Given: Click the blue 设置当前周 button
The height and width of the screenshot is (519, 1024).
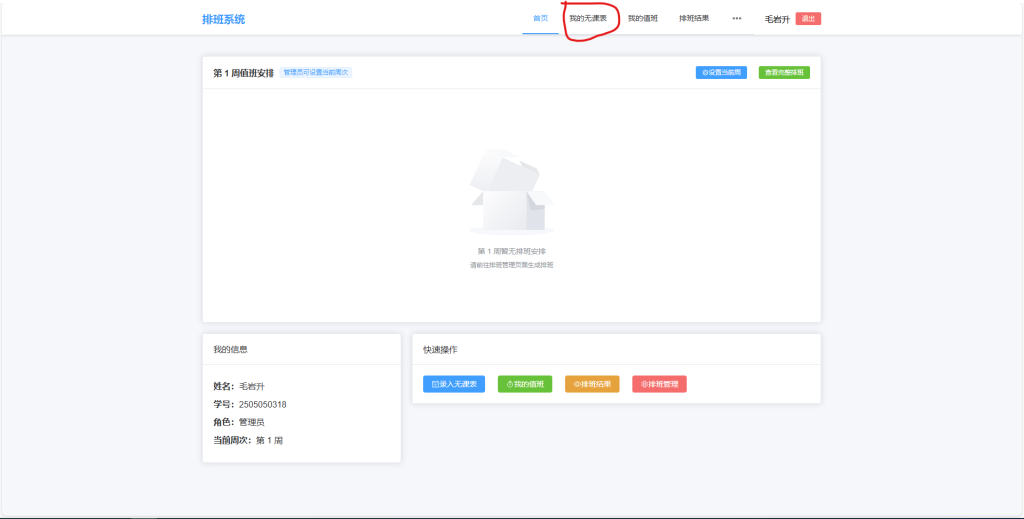Looking at the screenshot, I should [x=721, y=72].
